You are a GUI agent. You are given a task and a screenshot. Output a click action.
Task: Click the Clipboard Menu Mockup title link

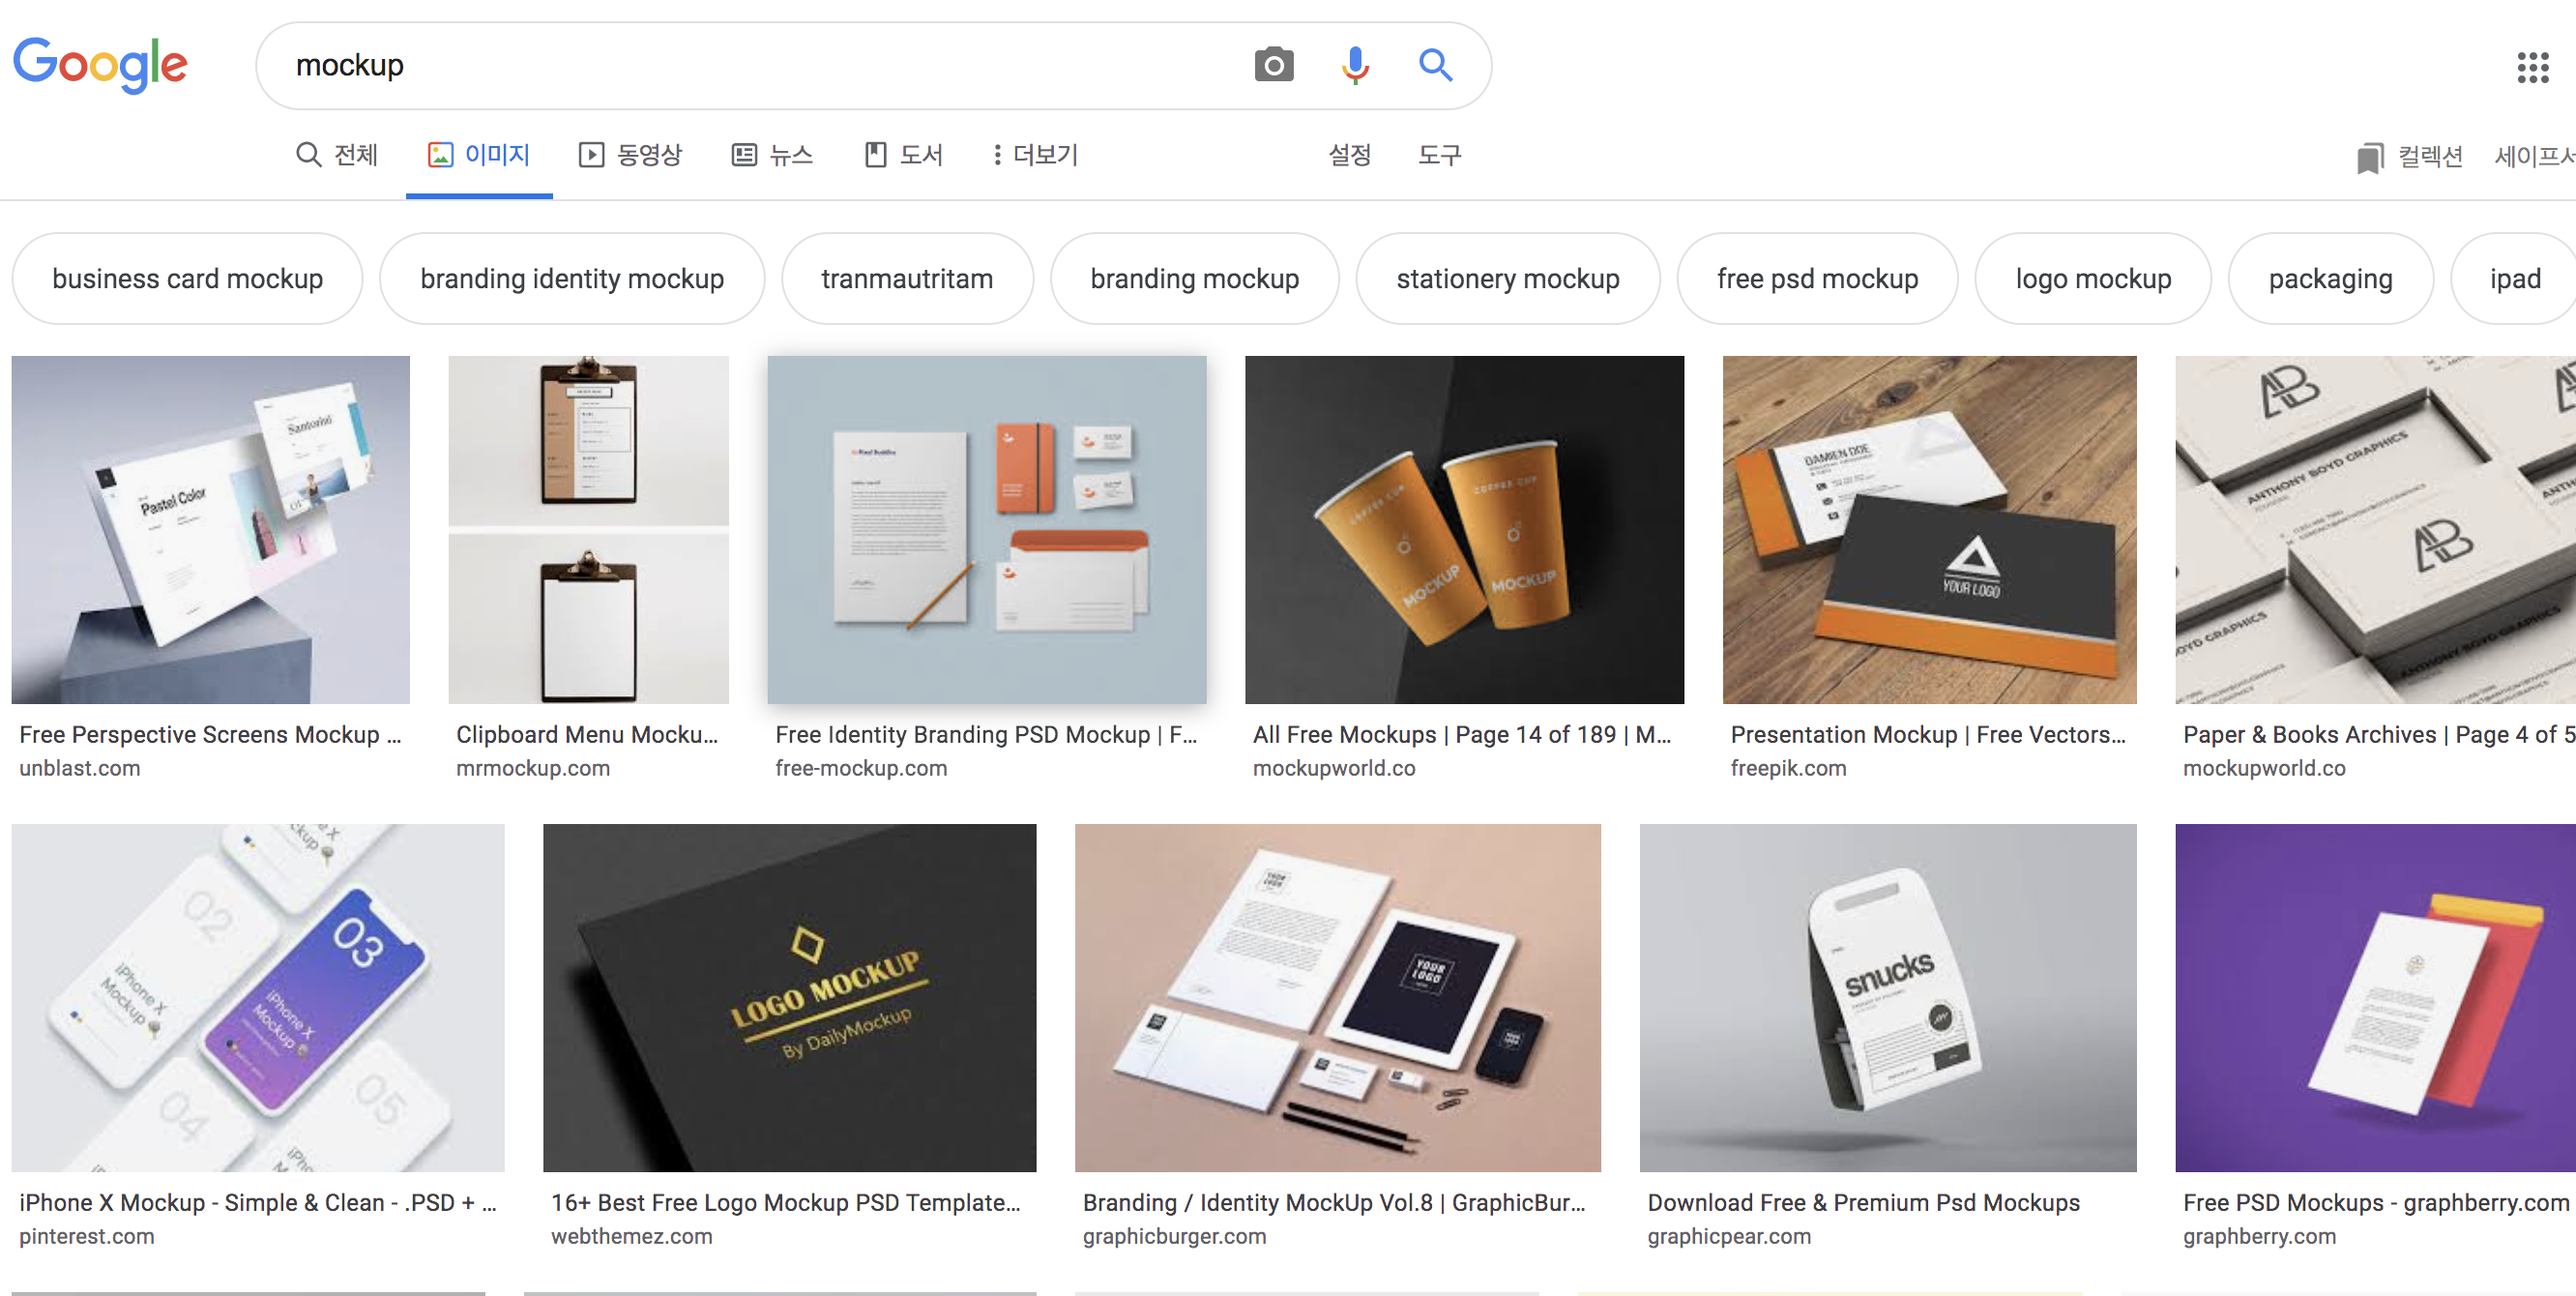pos(587,735)
